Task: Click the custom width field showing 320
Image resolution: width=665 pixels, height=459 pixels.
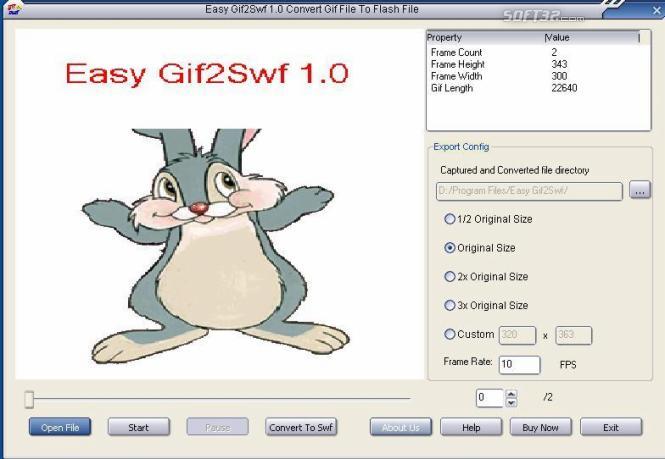Action: coord(517,335)
